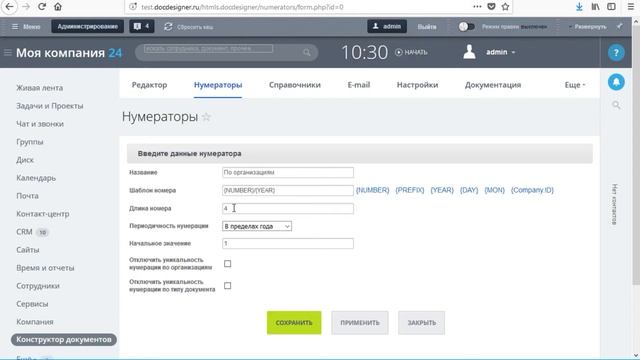Reload the page with the refresh icon

coord(42,7)
